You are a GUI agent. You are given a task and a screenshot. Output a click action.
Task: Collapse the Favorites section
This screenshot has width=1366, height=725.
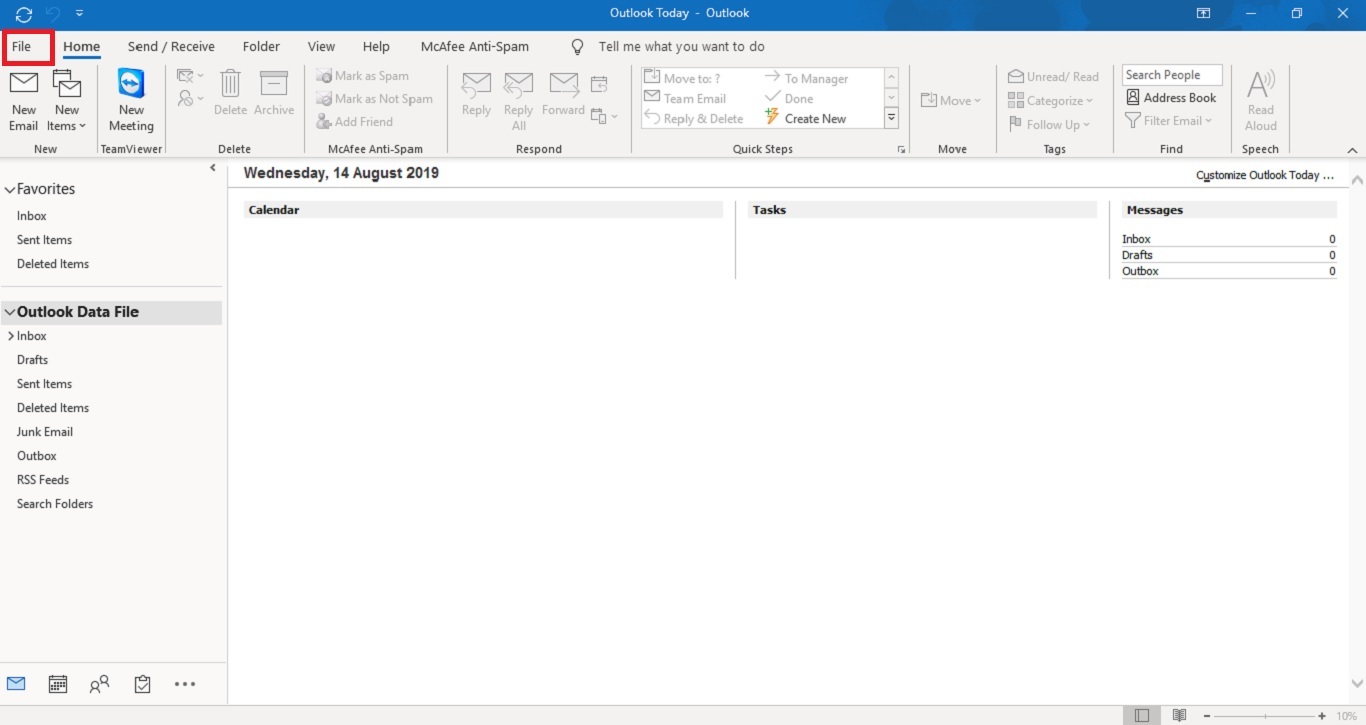pyautogui.click(x=10, y=189)
